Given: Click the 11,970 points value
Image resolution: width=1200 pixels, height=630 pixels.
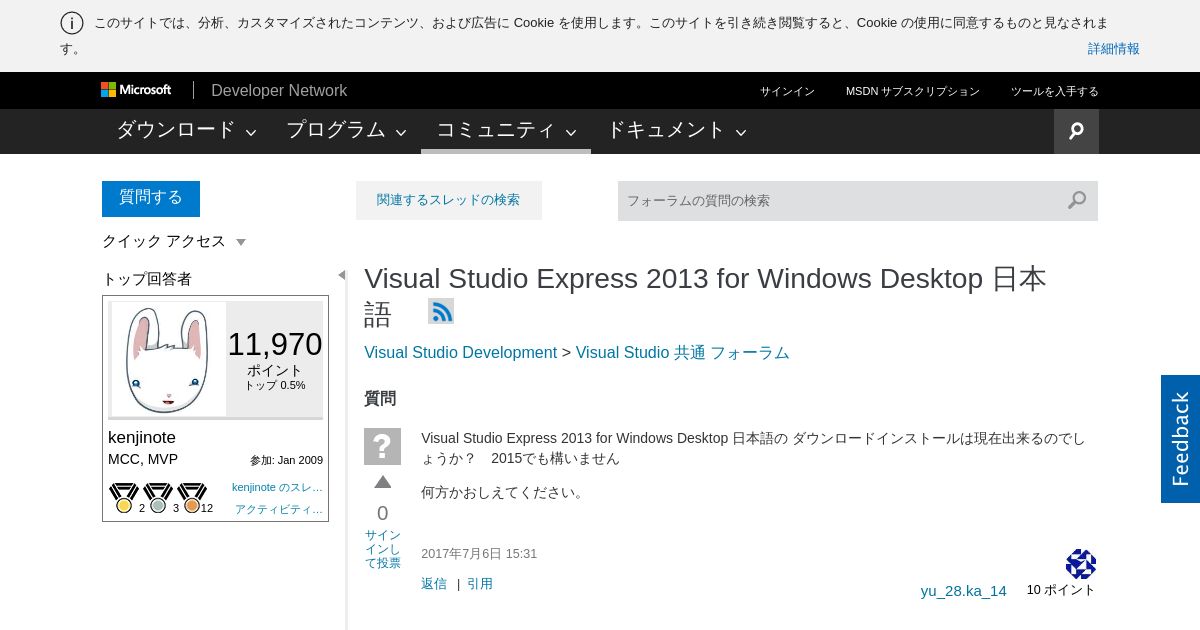Looking at the screenshot, I should 274,344.
